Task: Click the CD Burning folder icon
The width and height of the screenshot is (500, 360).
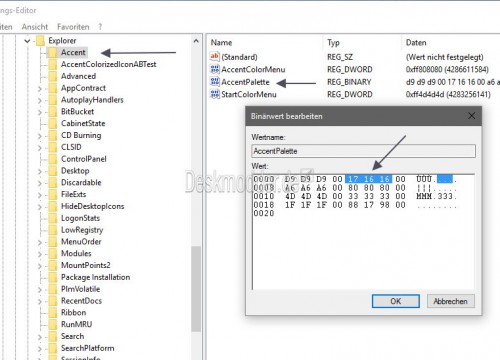Action: (52, 135)
